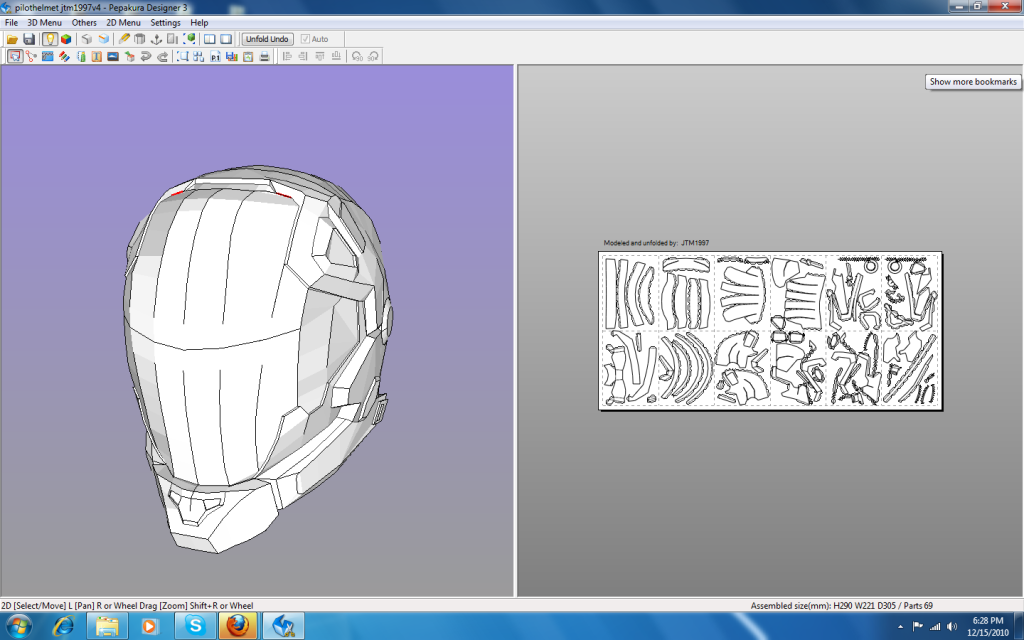Click the colored cube texture icon
The width and height of the screenshot is (1024, 640).
point(66,39)
